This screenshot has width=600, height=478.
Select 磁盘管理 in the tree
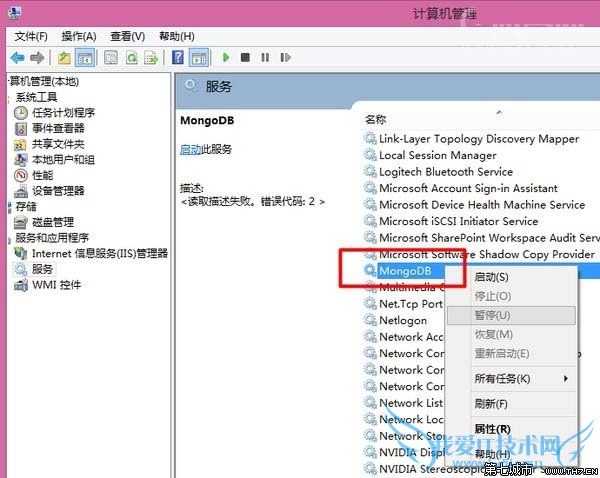53,222
